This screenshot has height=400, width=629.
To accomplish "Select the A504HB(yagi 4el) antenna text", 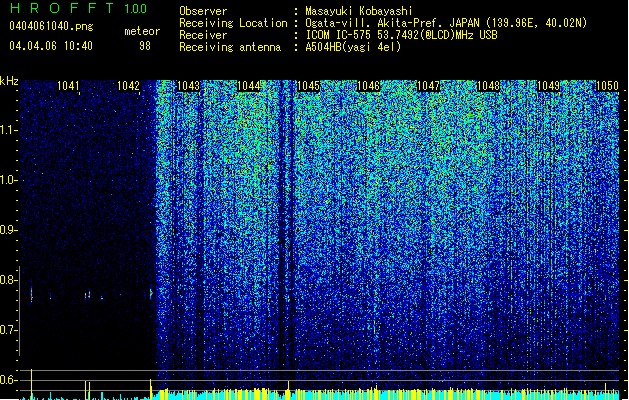I will point(353,47).
